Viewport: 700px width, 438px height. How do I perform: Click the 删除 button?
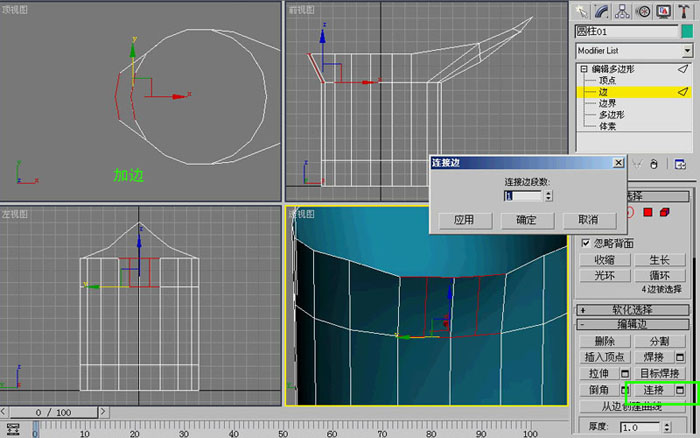tap(604, 342)
